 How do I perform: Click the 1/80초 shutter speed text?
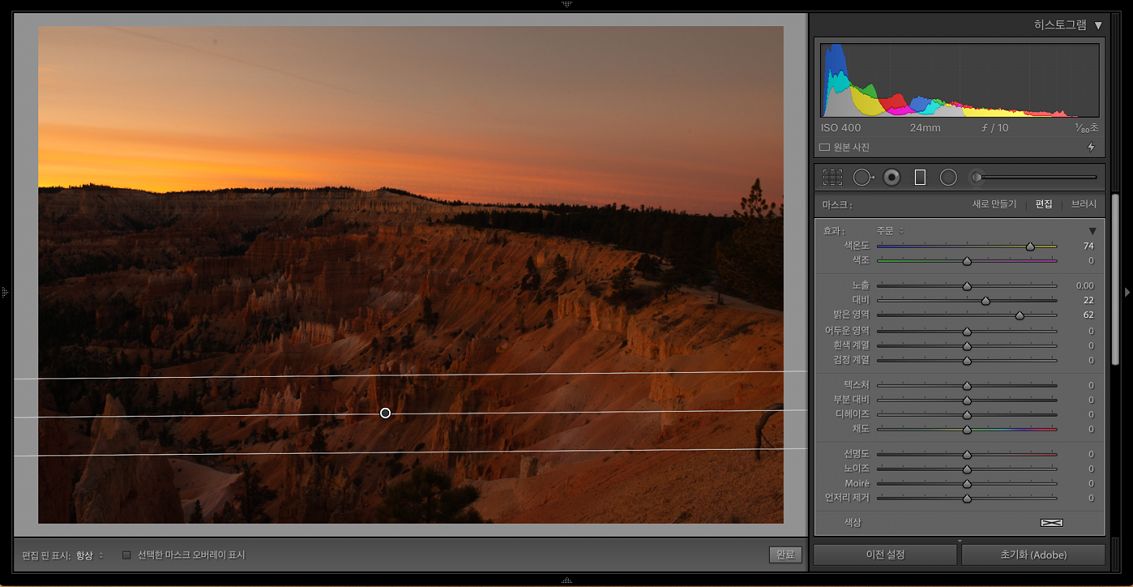(1086, 128)
